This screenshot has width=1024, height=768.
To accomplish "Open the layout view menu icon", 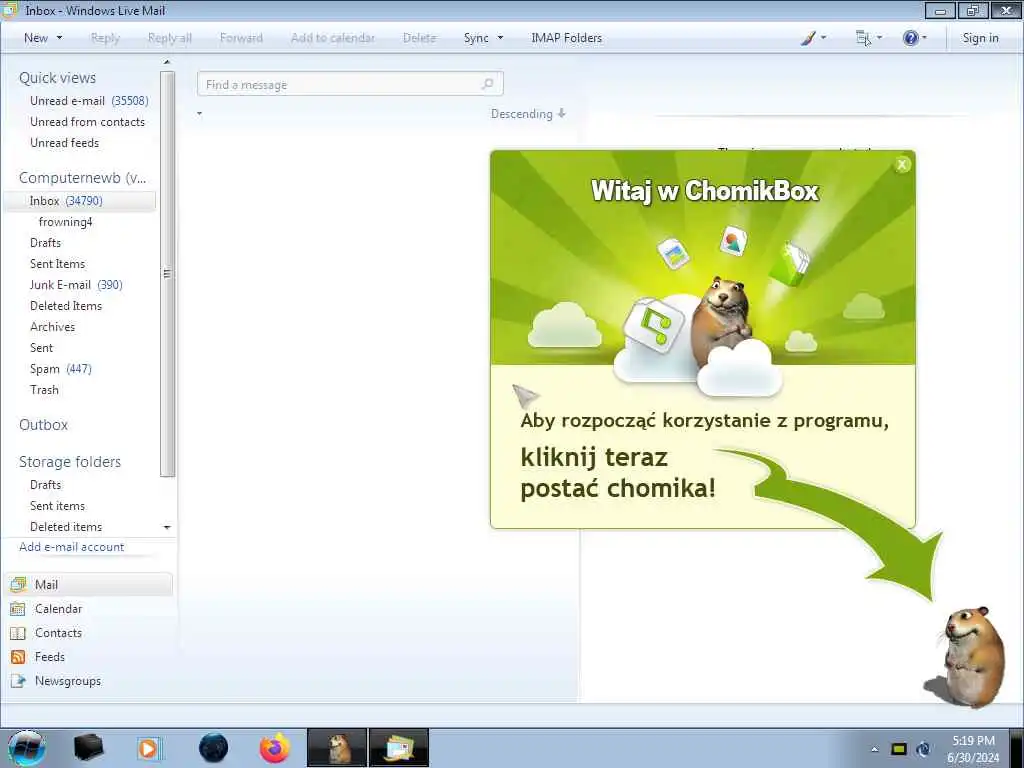I will click(x=863, y=39).
